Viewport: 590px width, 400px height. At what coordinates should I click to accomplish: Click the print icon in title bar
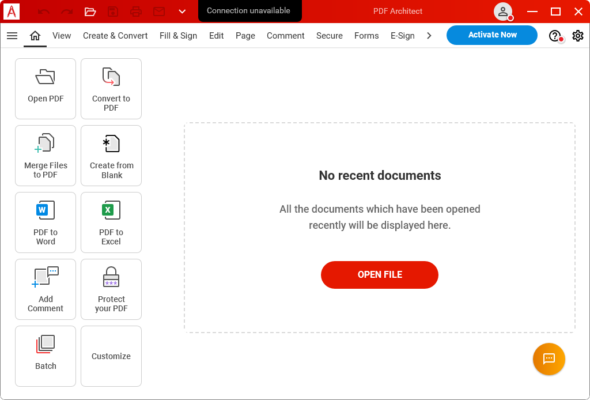click(x=136, y=12)
